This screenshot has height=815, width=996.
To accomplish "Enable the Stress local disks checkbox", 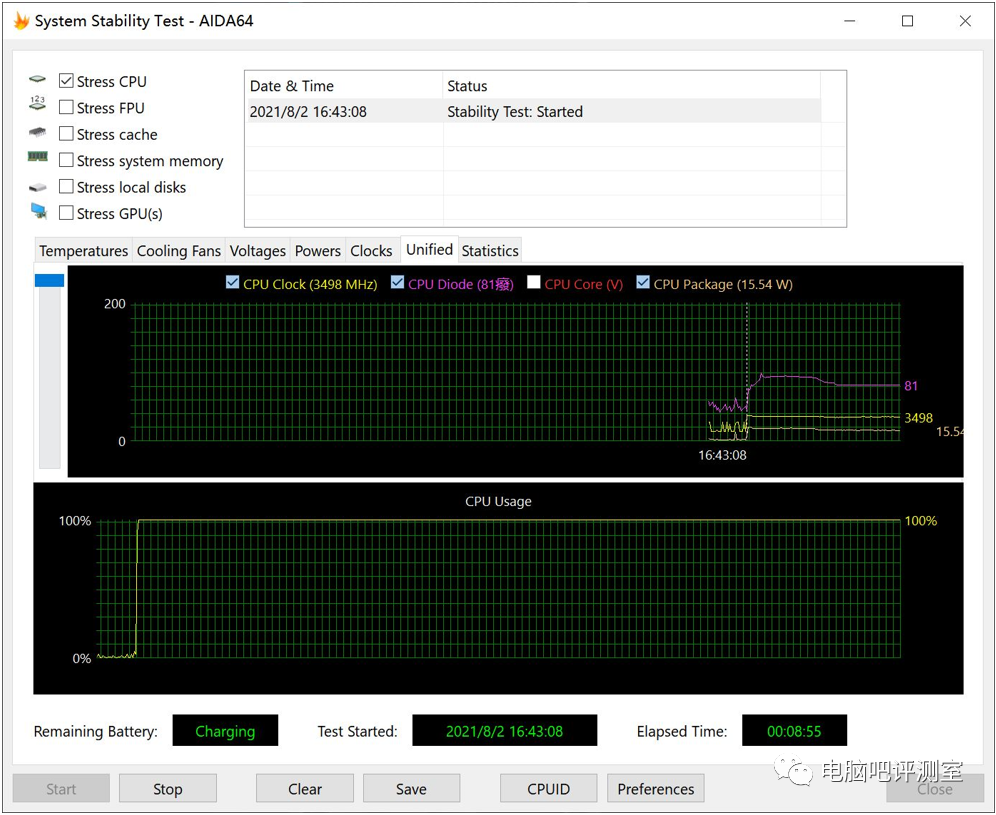I will point(66,186).
